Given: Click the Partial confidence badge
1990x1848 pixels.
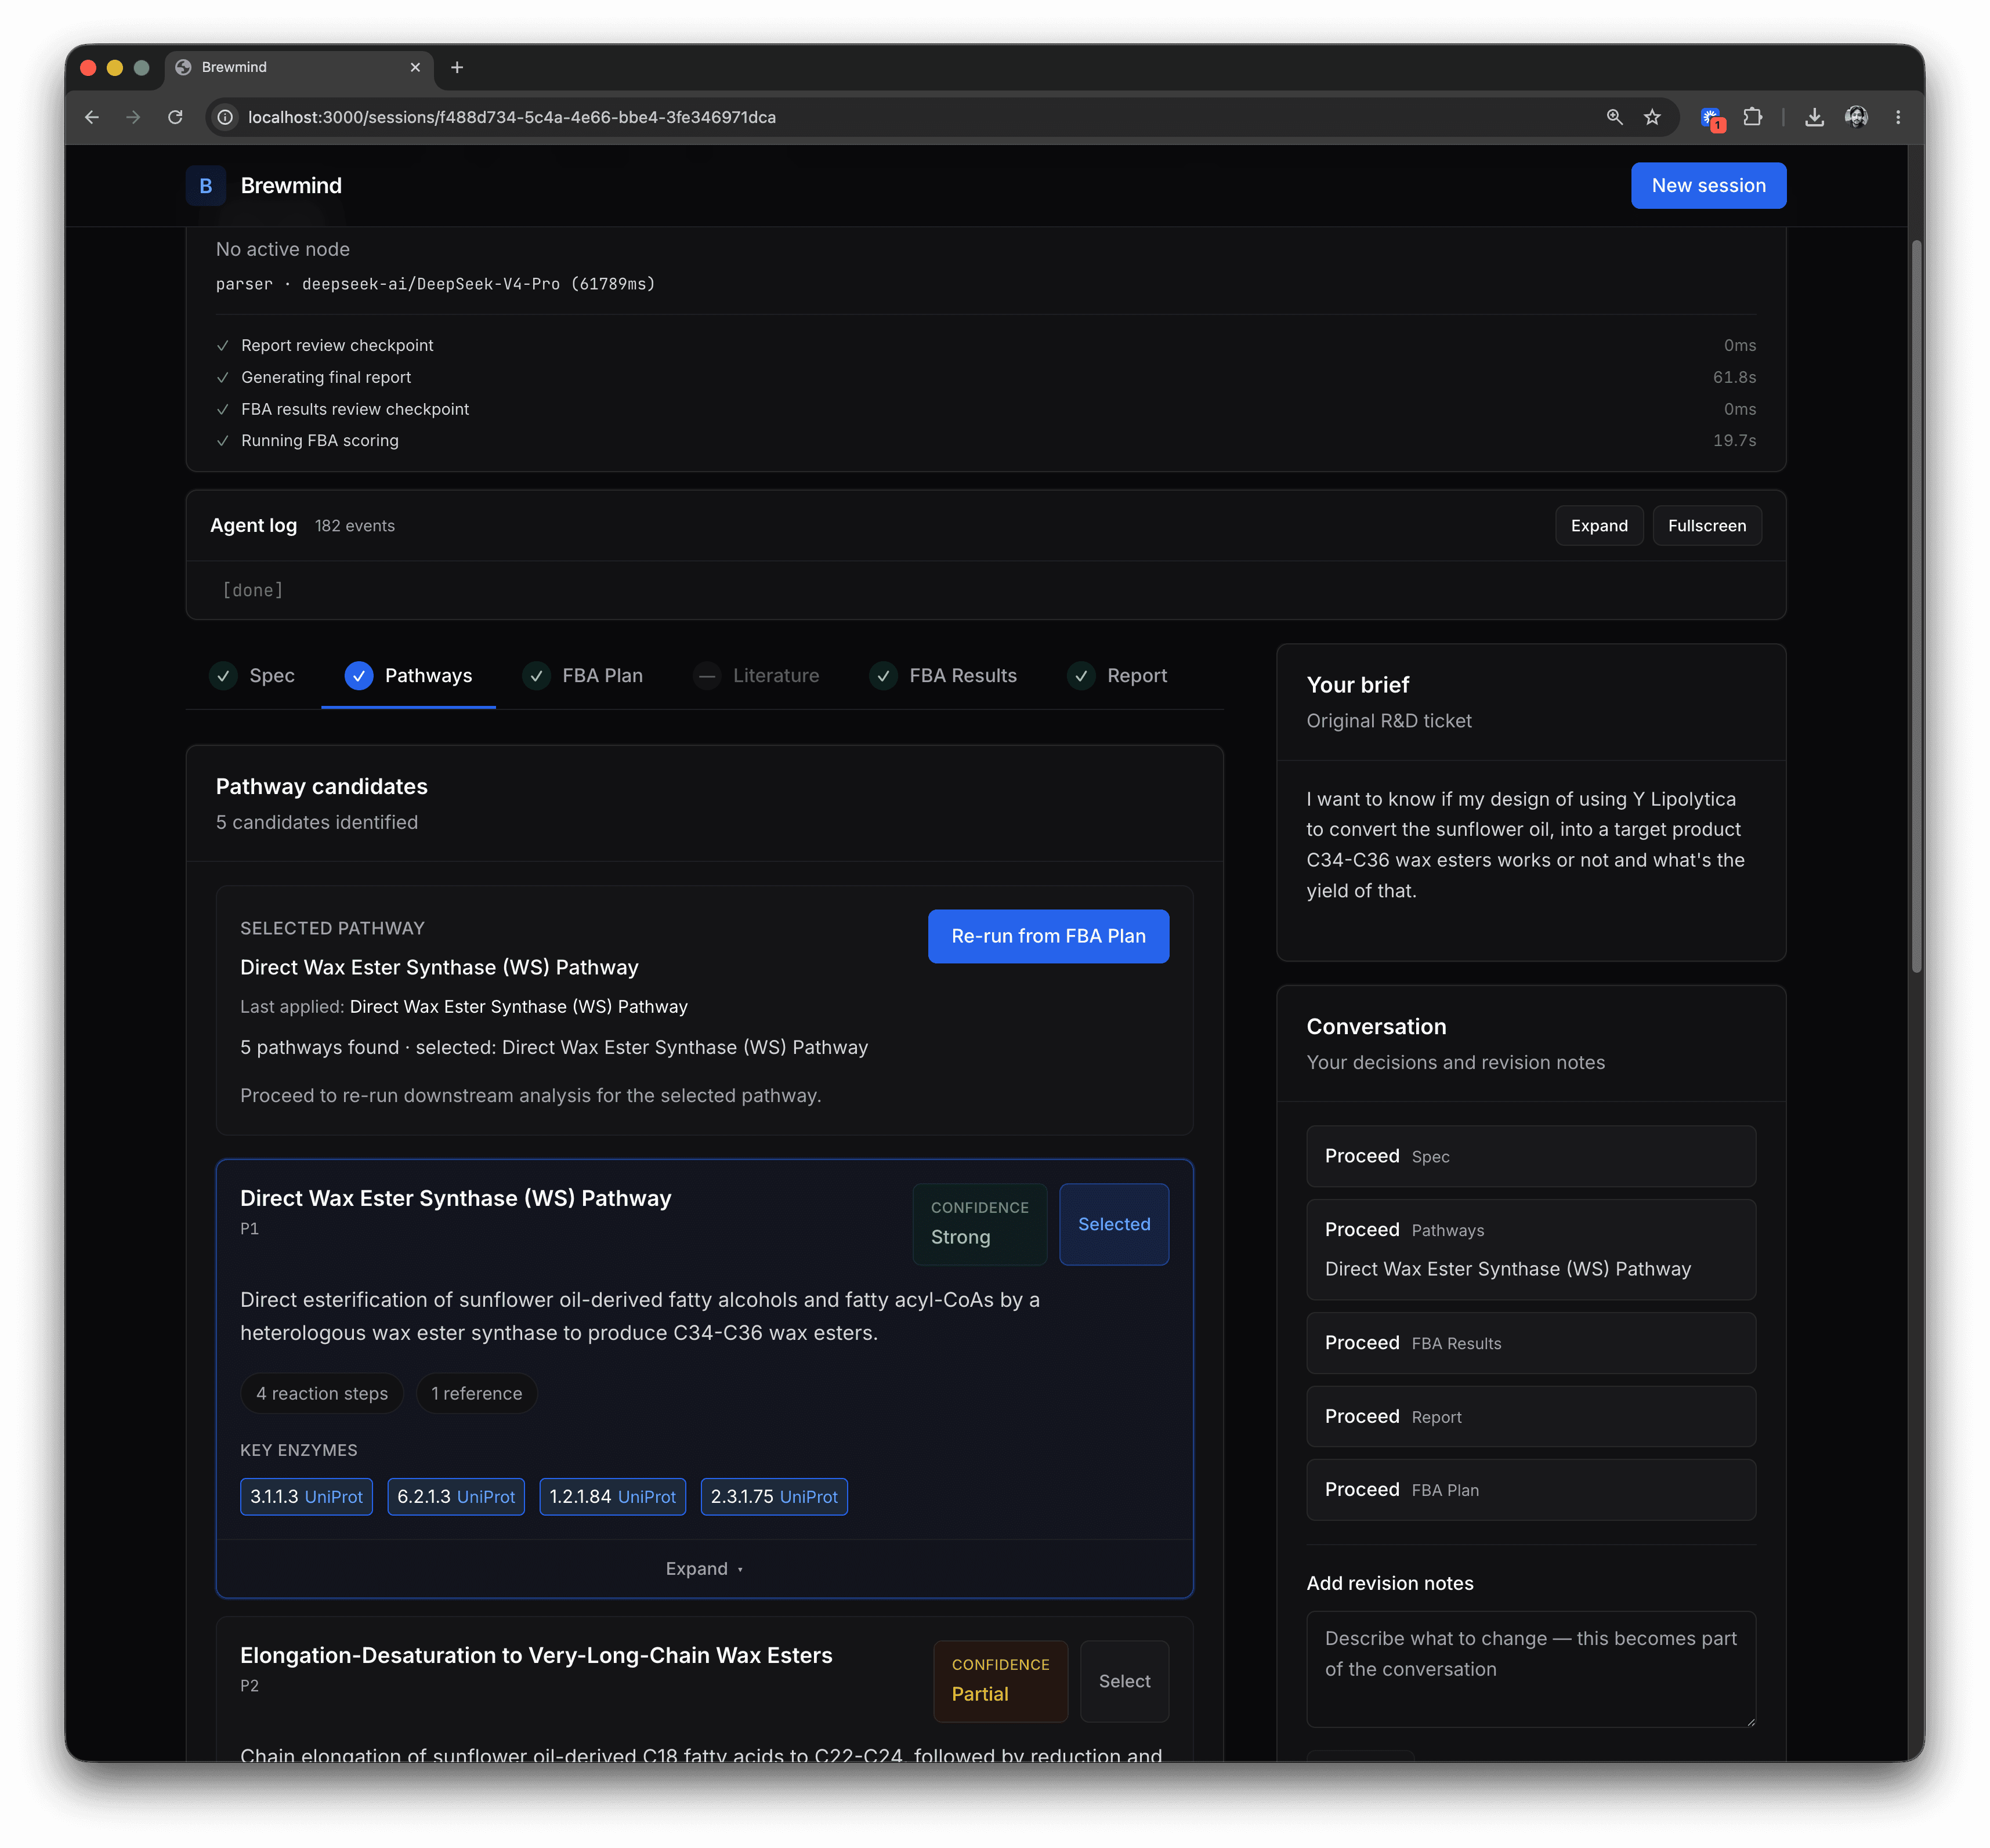Looking at the screenshot, I should tap(1000, 1681).
